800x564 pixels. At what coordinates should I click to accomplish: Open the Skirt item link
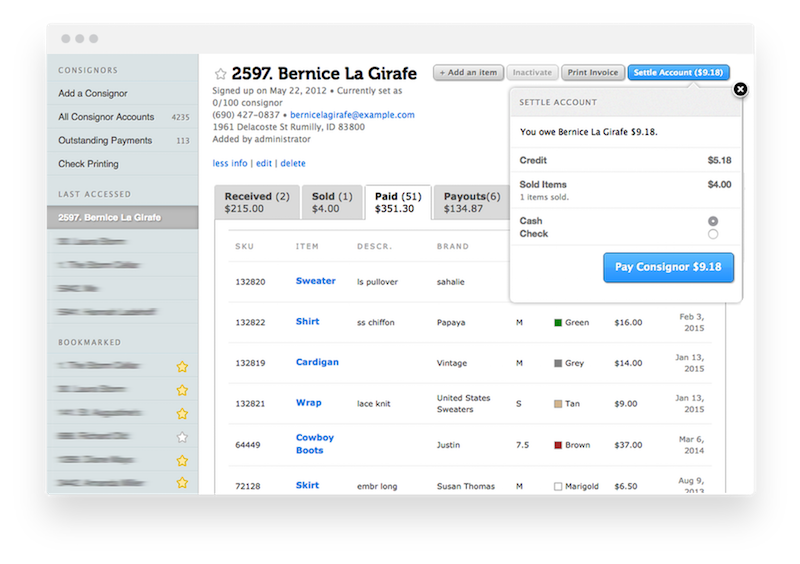point(307,485)
